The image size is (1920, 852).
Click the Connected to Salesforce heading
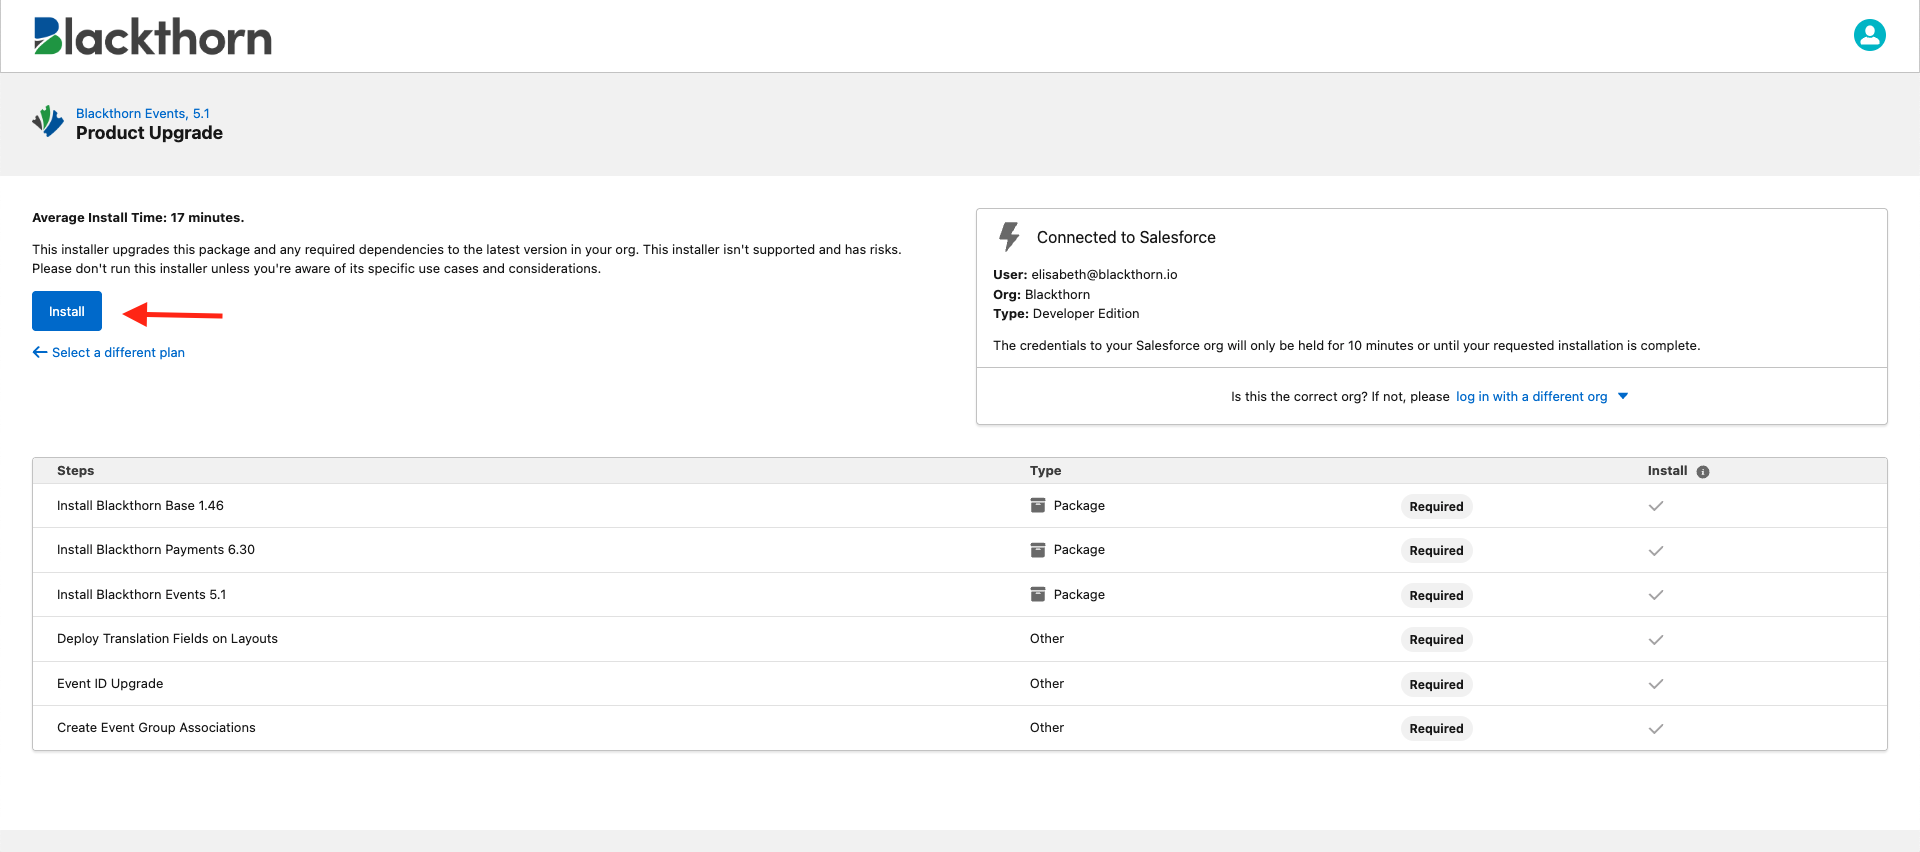tap(1126, 238)
